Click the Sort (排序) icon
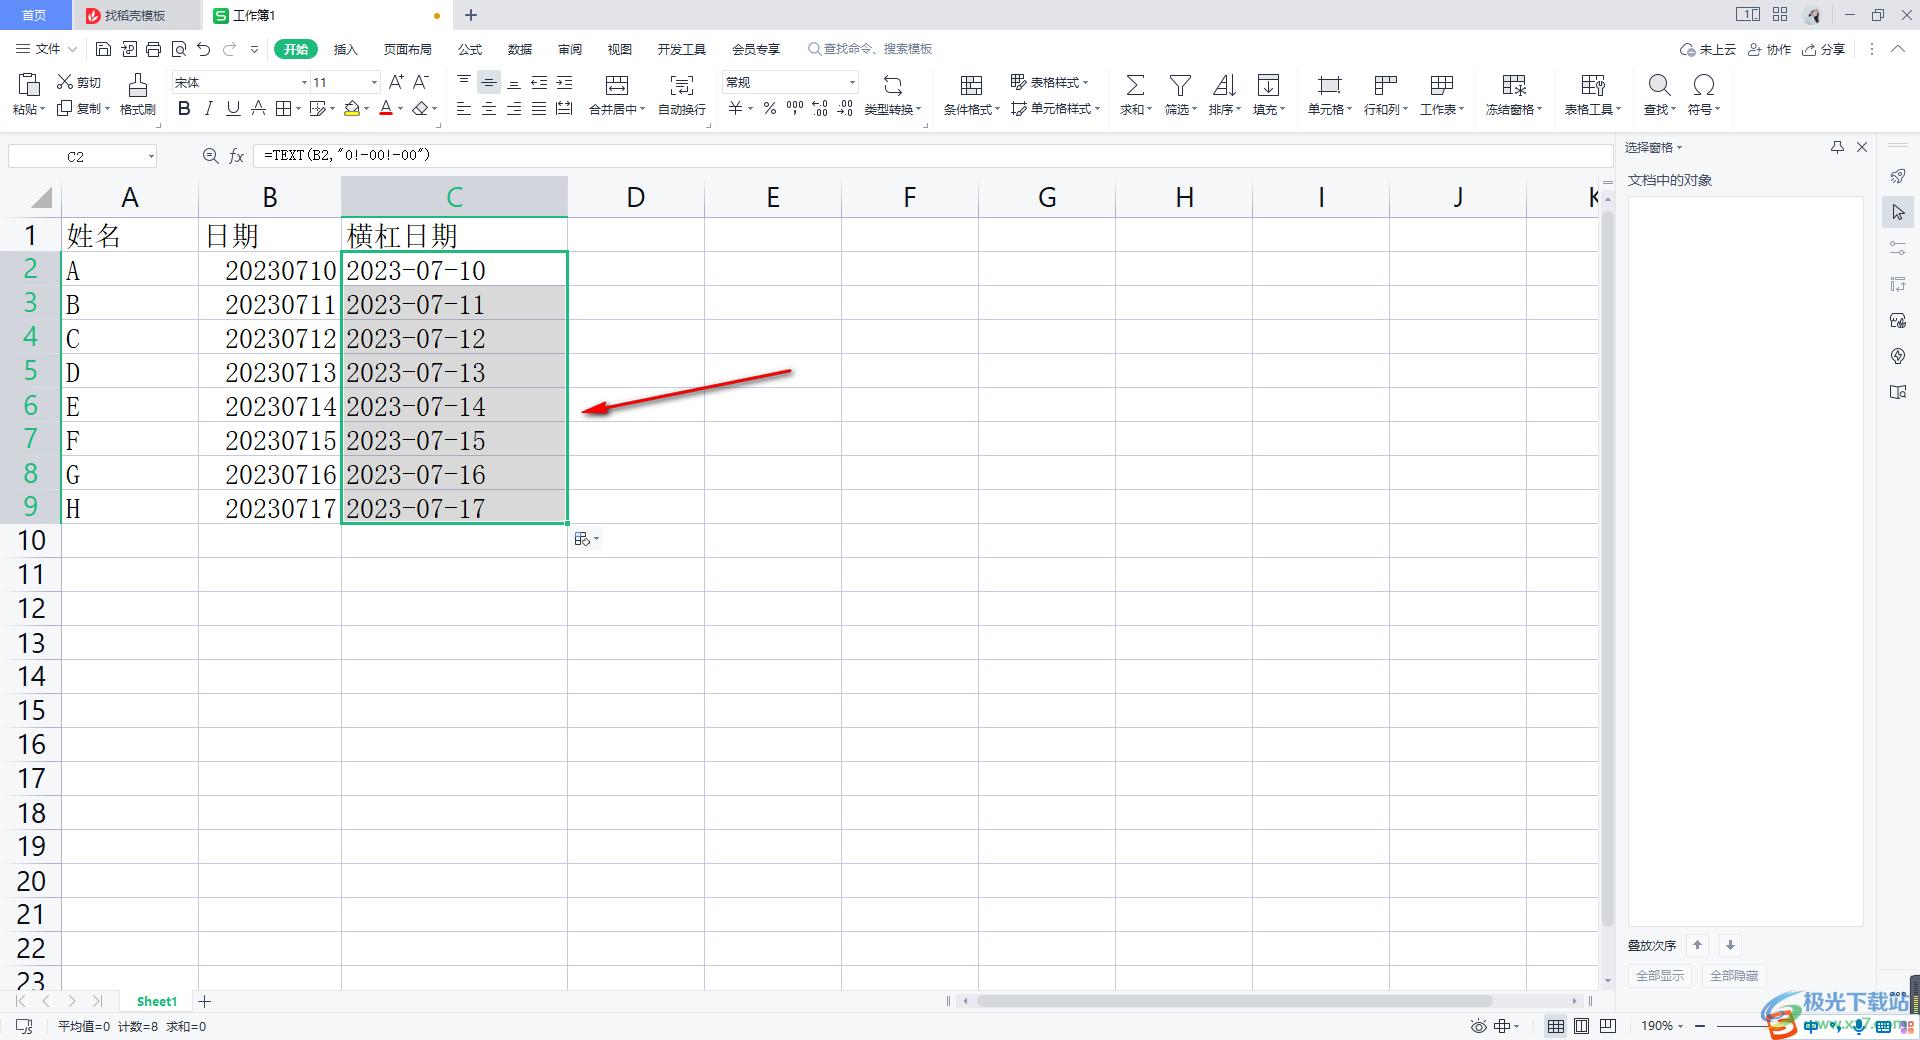Image resolution: width=1920 pixels, height=1040 pixels. (1224, 85)
